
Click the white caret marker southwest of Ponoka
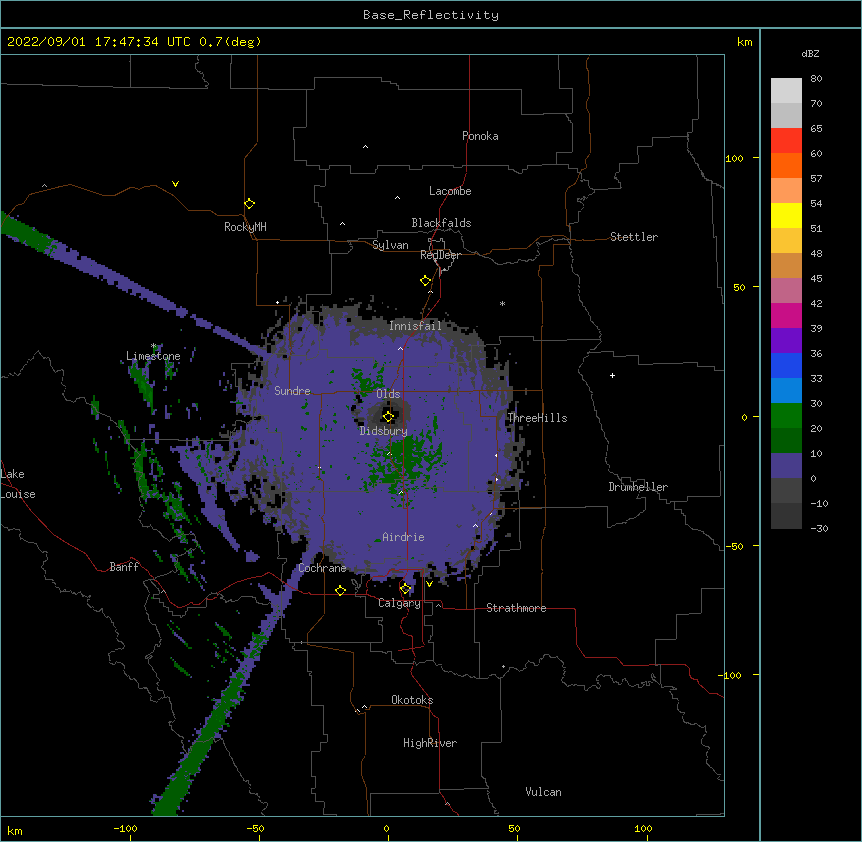click(x=365, y=147)
